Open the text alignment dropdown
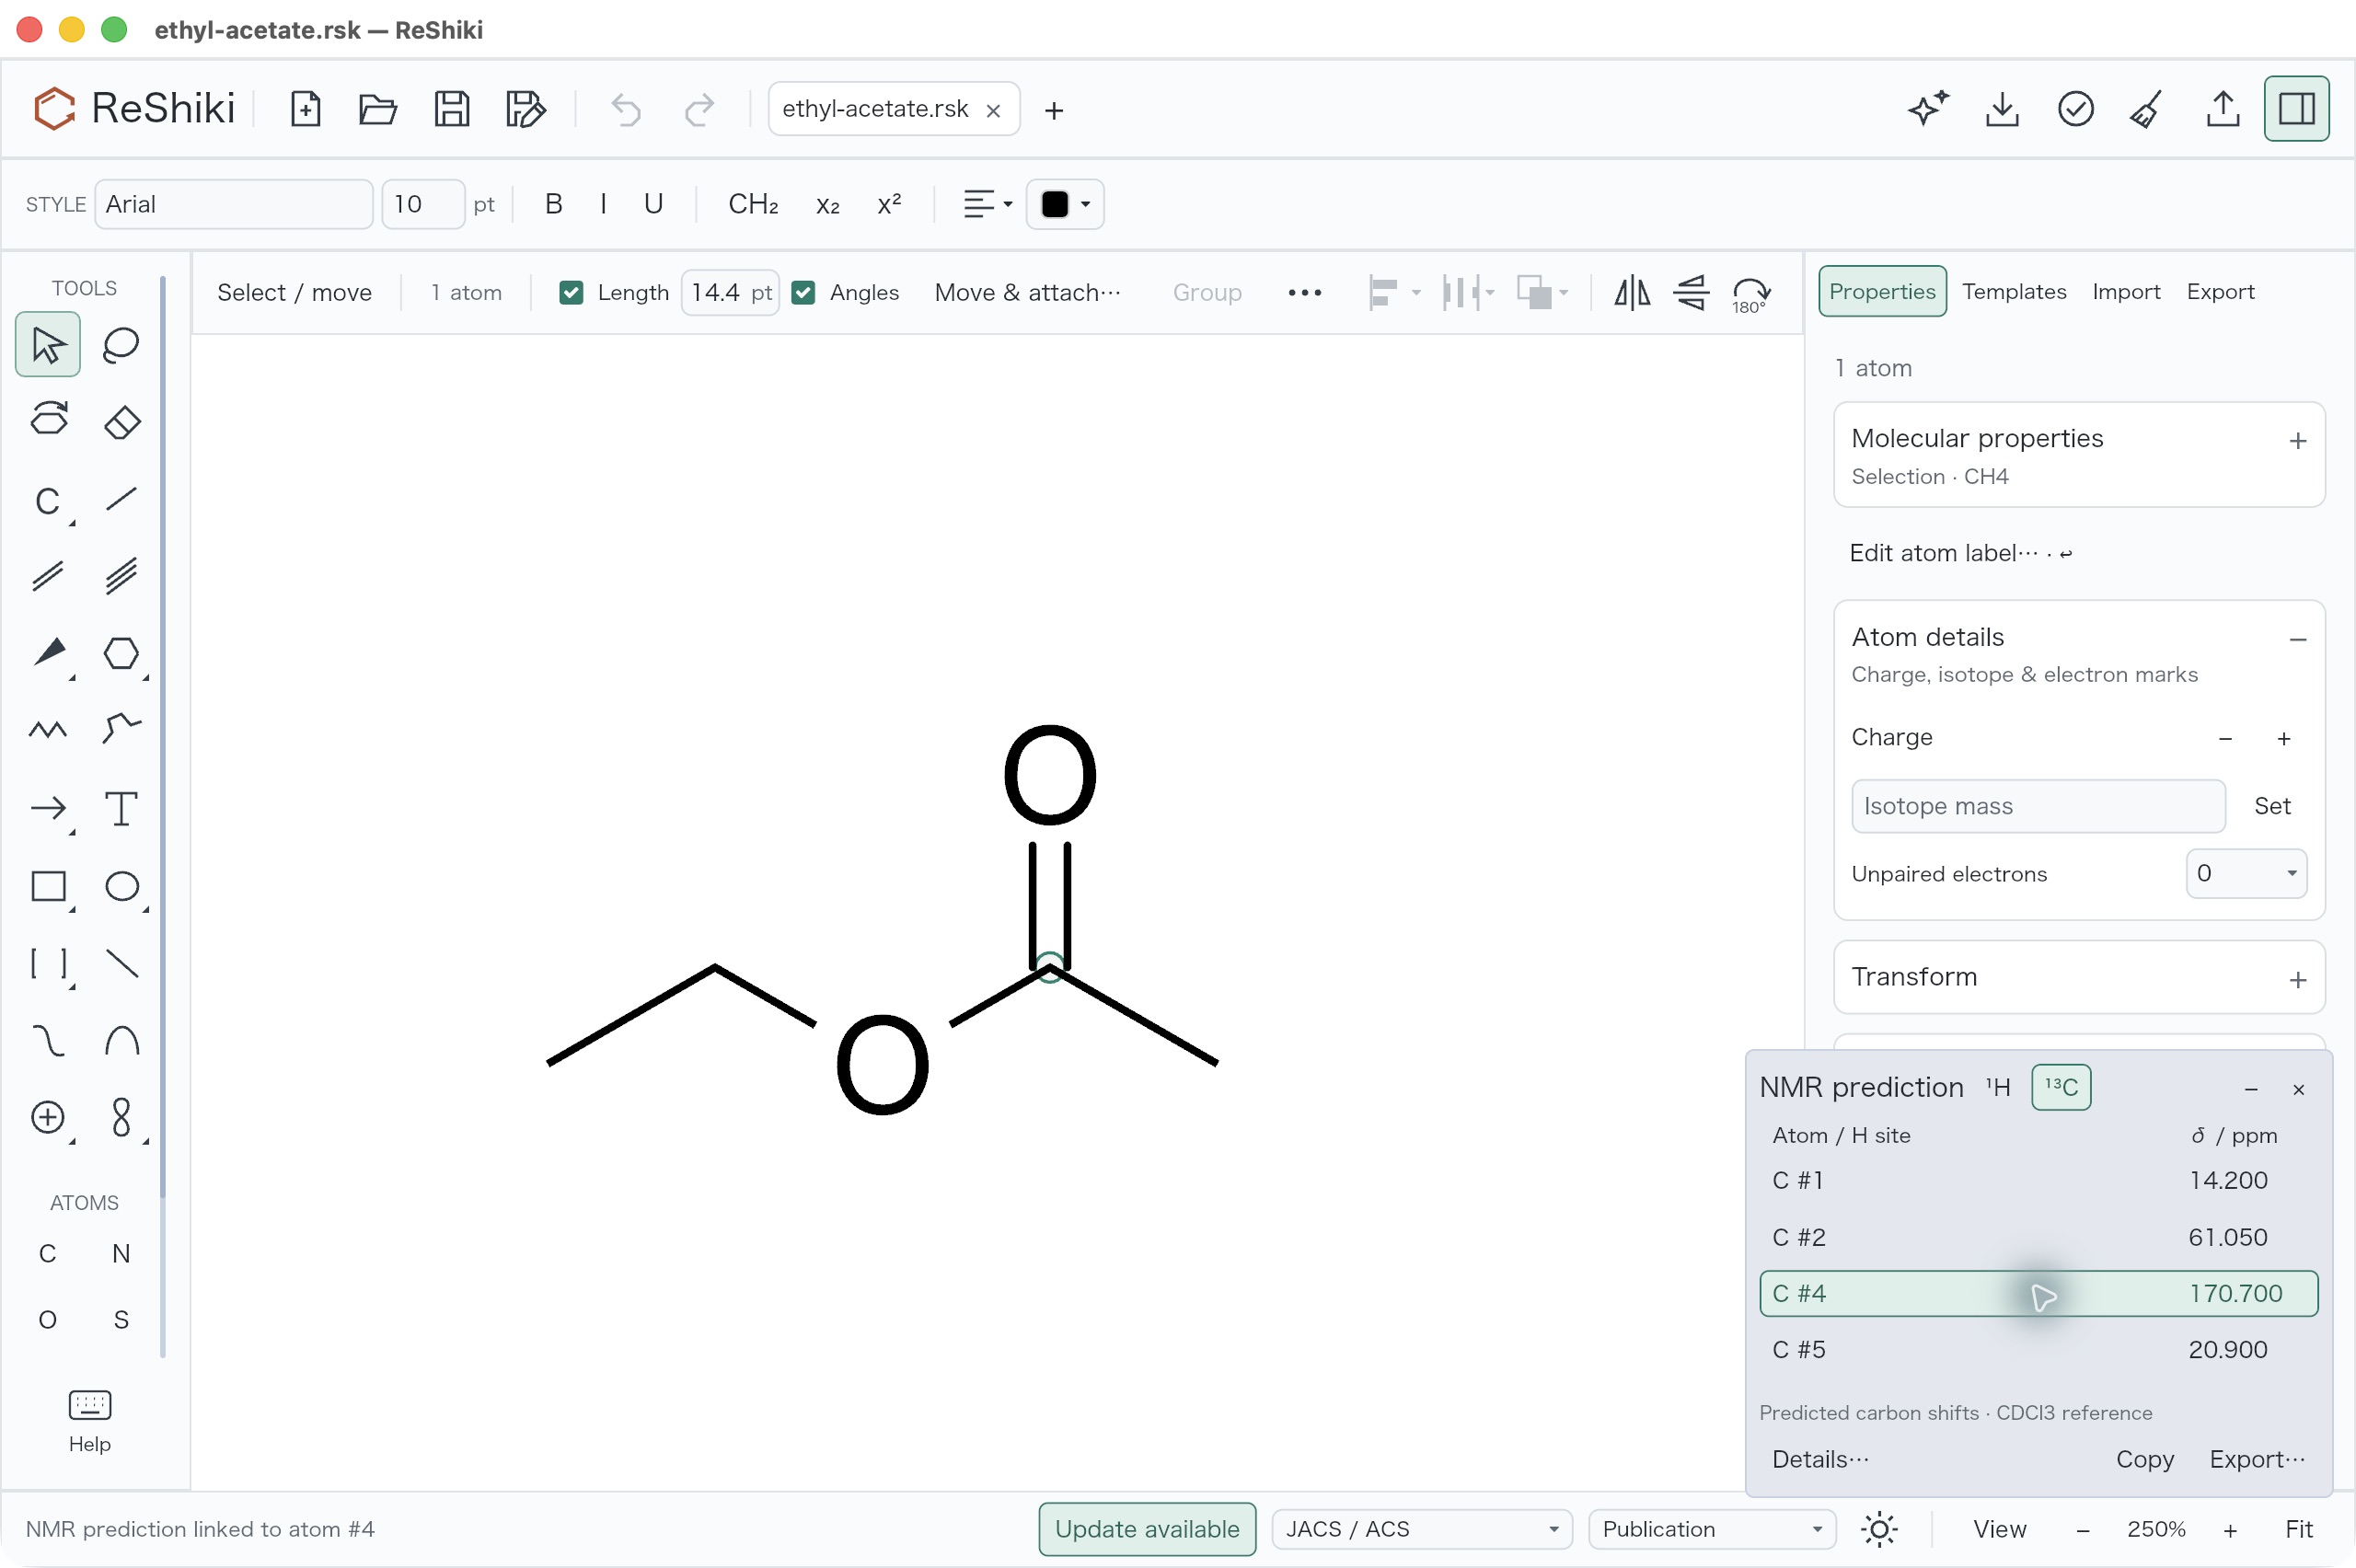This screenshot has height=1568, width=2356. [988, 204]
